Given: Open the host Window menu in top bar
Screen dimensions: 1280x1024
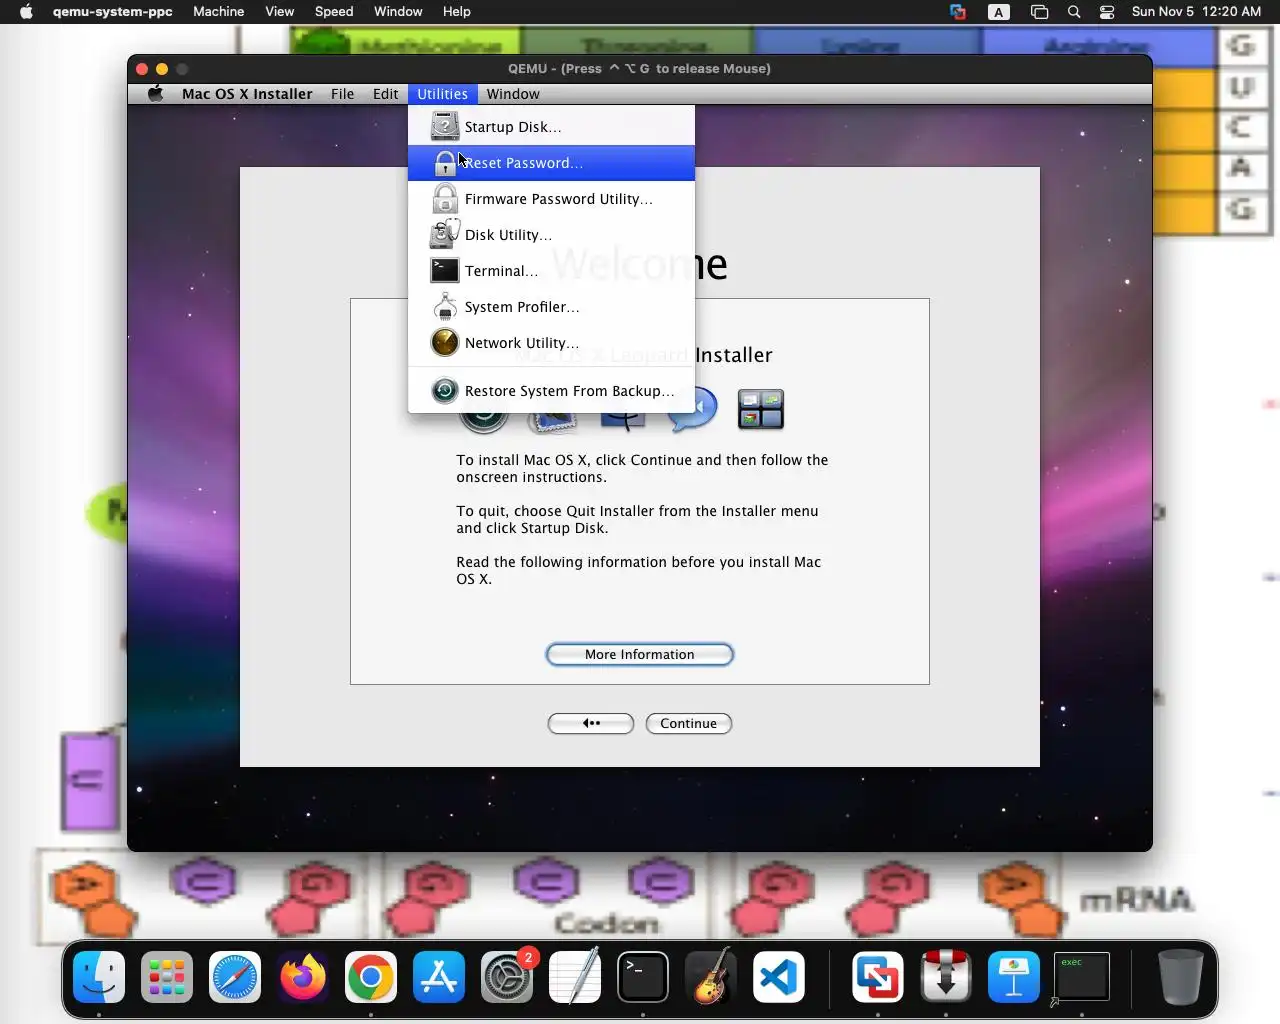Looking at the screenshot, I should [398, 12].
